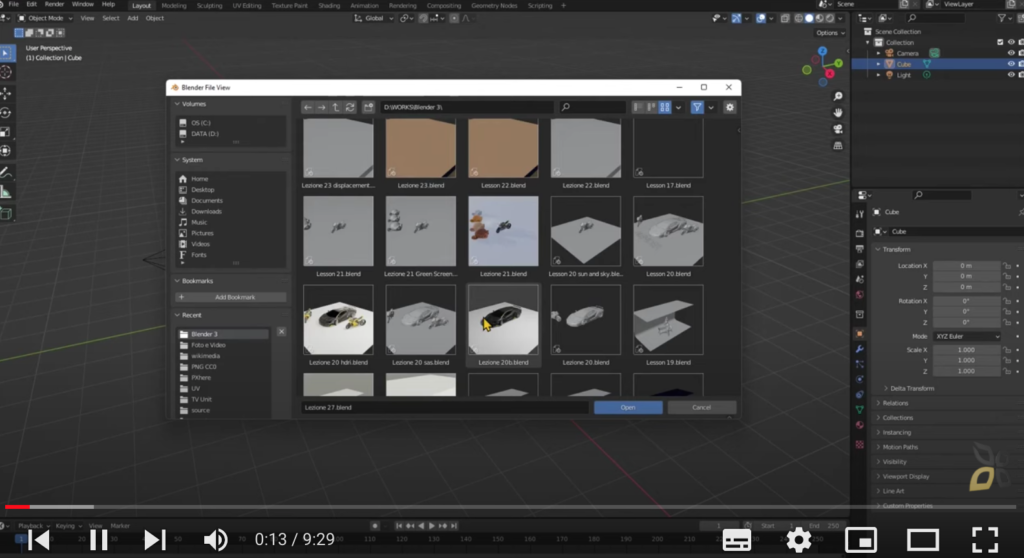The image size is (1024, 558).
Task: Open display mode options dropdown arrow
Action: pos(679,107)
